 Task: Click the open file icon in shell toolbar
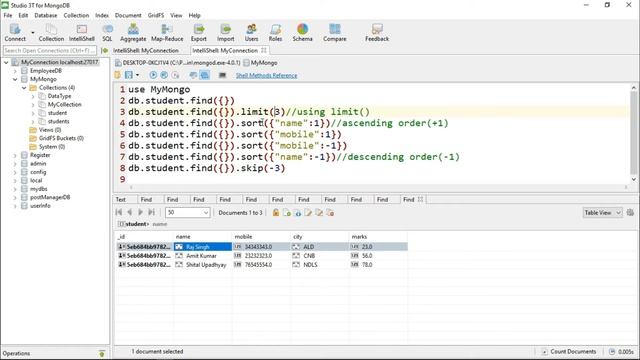click(118, 75)
